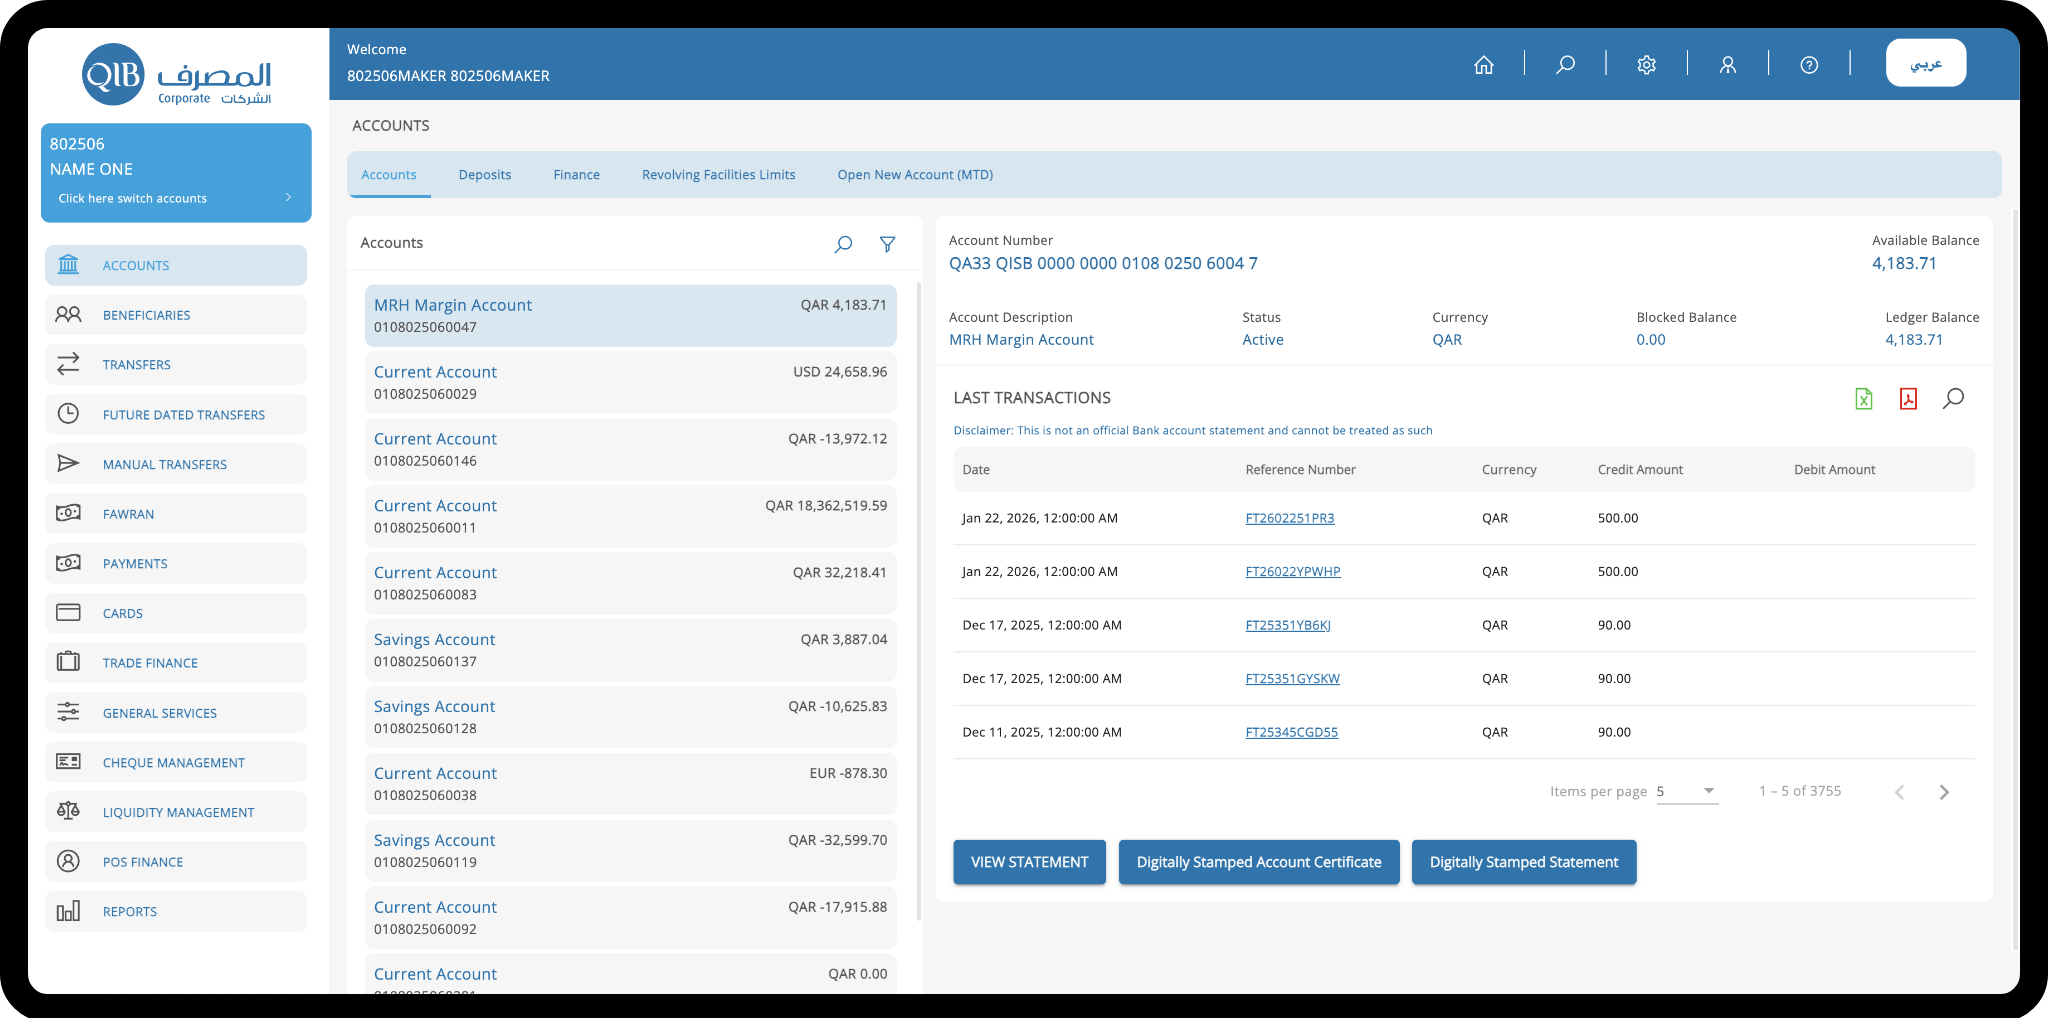Expand the switch accounts chevron
Viewport: 2048px width, 1018px height.
point(289,197)
